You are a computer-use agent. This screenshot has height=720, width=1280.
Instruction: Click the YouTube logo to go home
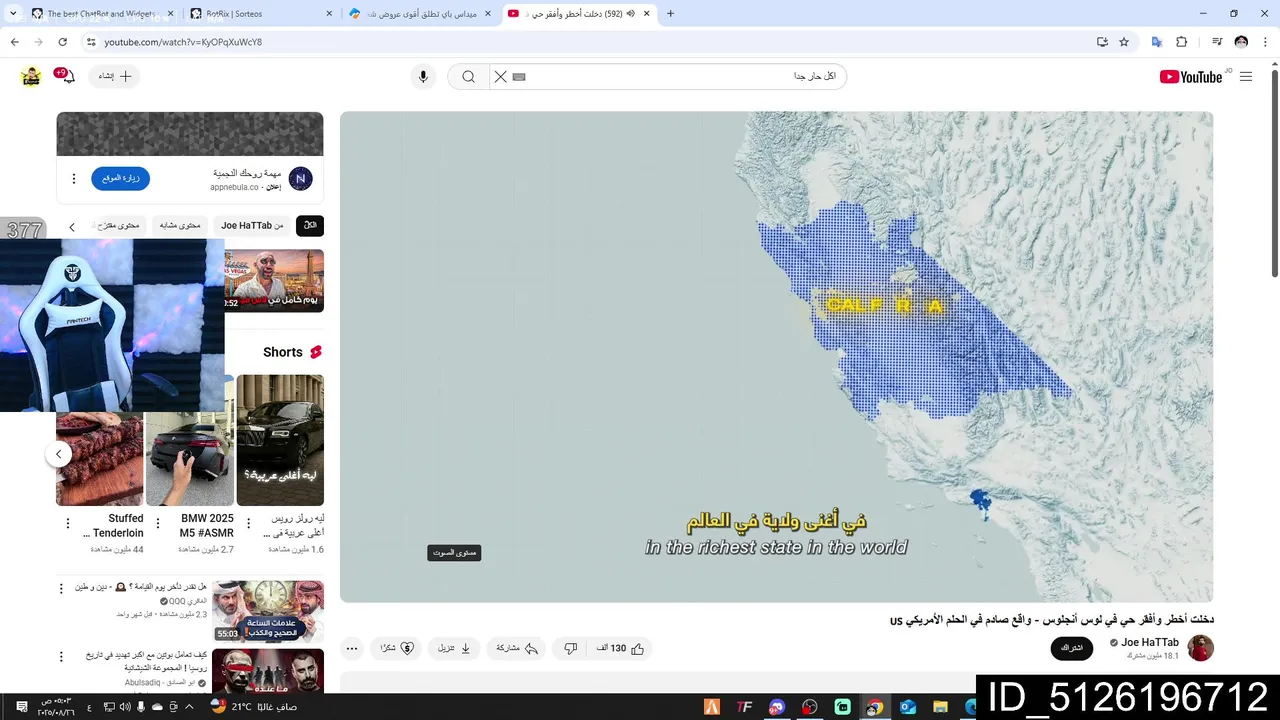coord(1191,77)
